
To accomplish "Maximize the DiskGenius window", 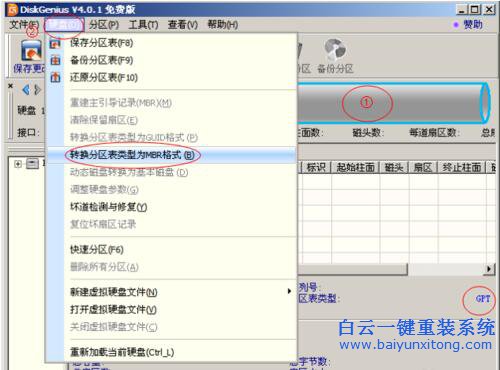I will coord(475,9).
